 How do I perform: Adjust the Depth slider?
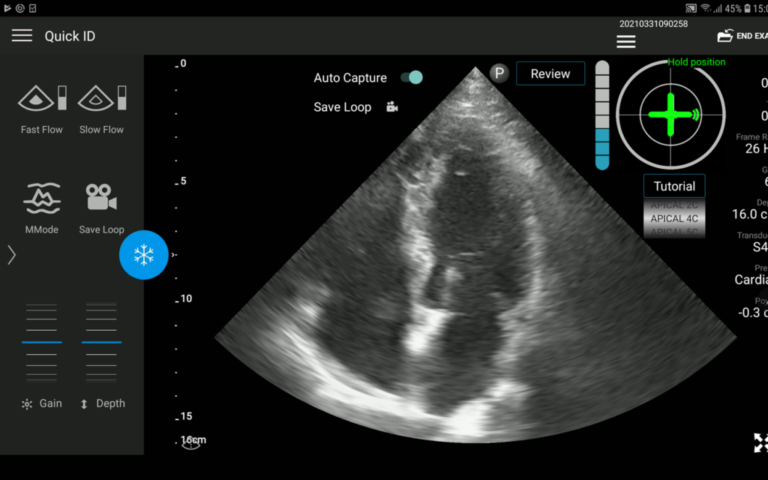click(101, 342)
